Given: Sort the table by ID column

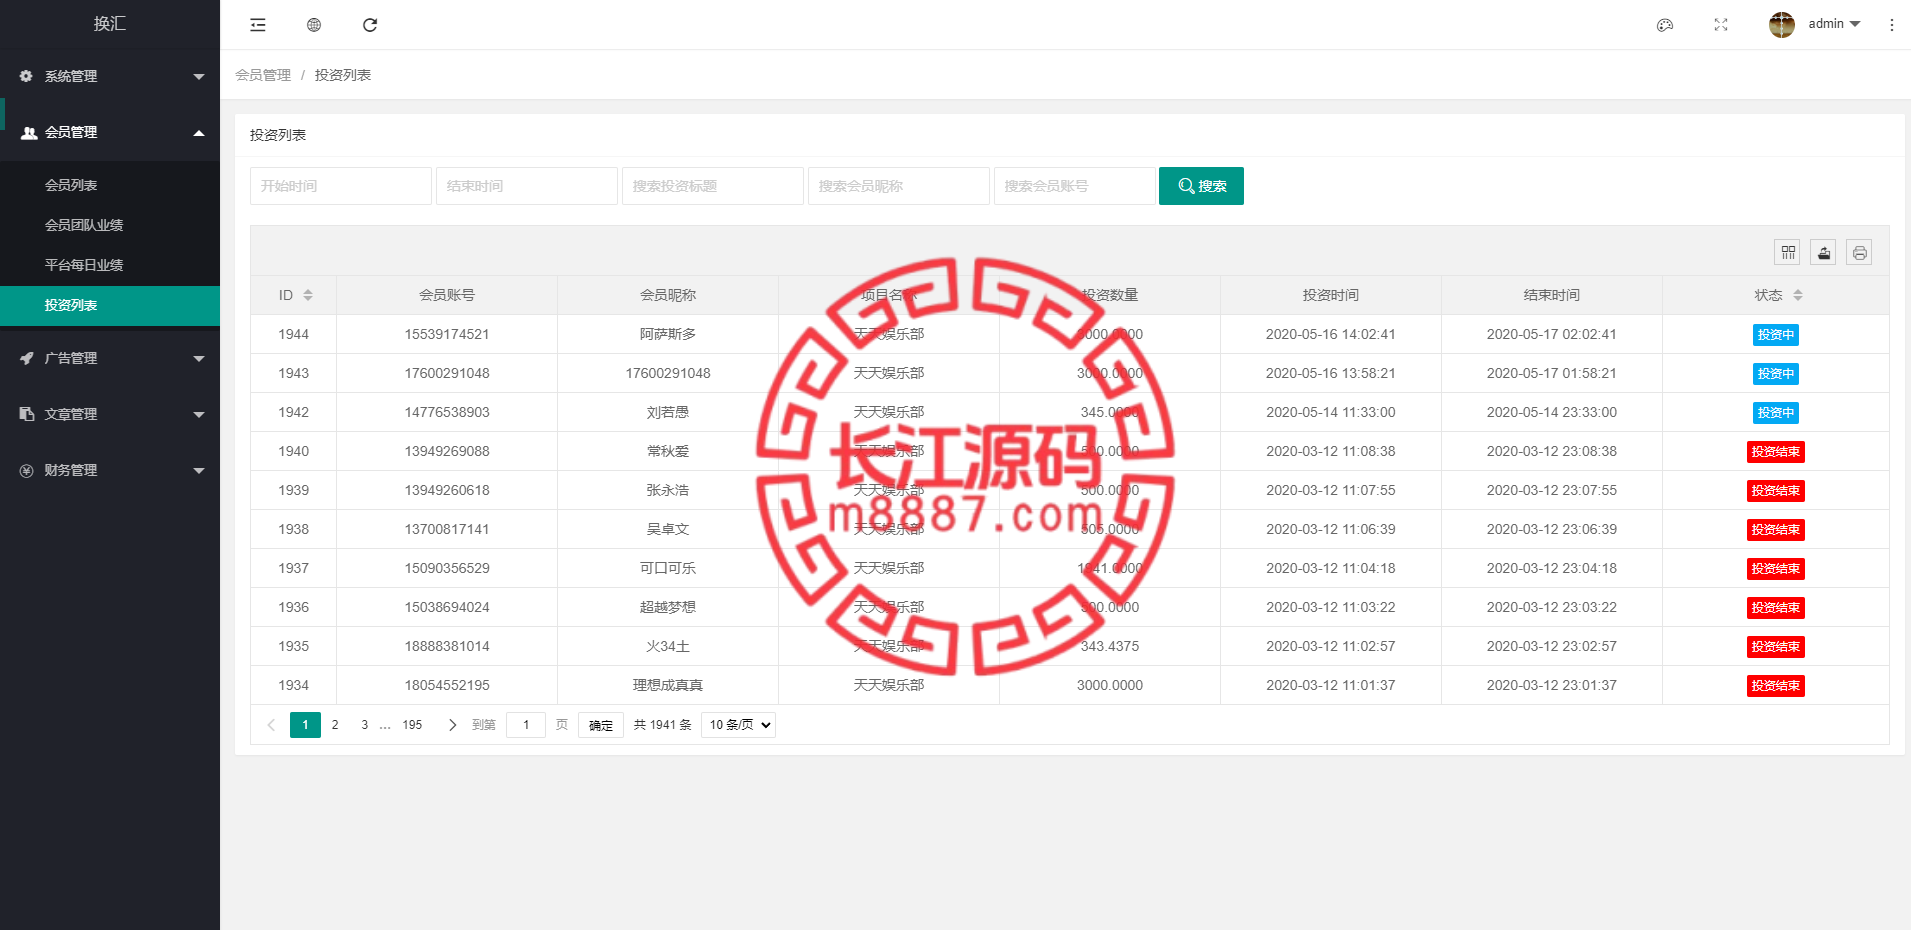Looking at the screenshot, I should click(308, 295).
